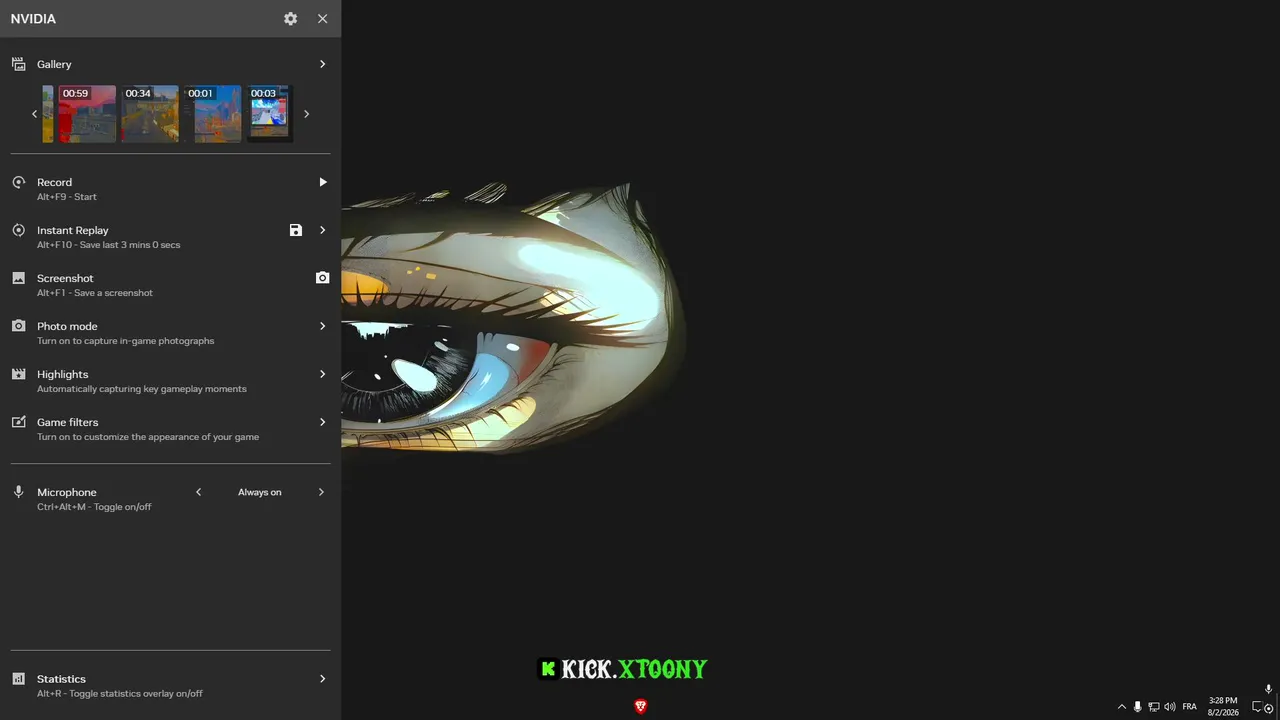Click the Statistics icon

18,679
